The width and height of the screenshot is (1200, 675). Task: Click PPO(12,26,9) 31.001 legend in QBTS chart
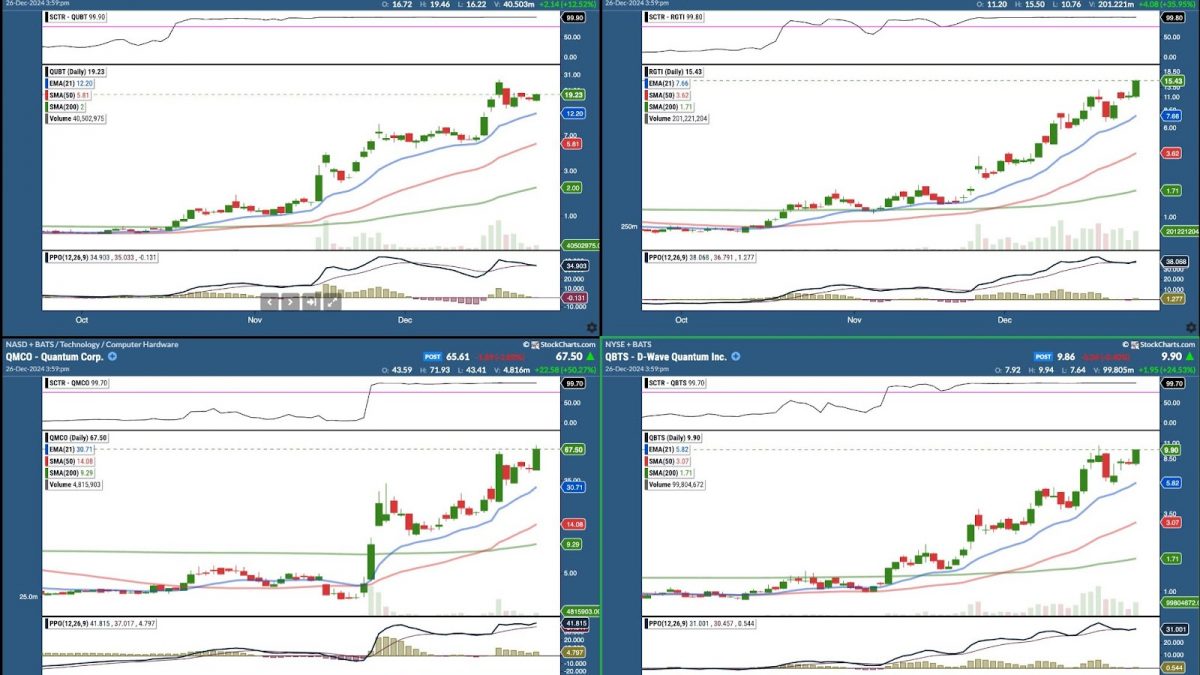pyautogui.click(x=700, y=623)
